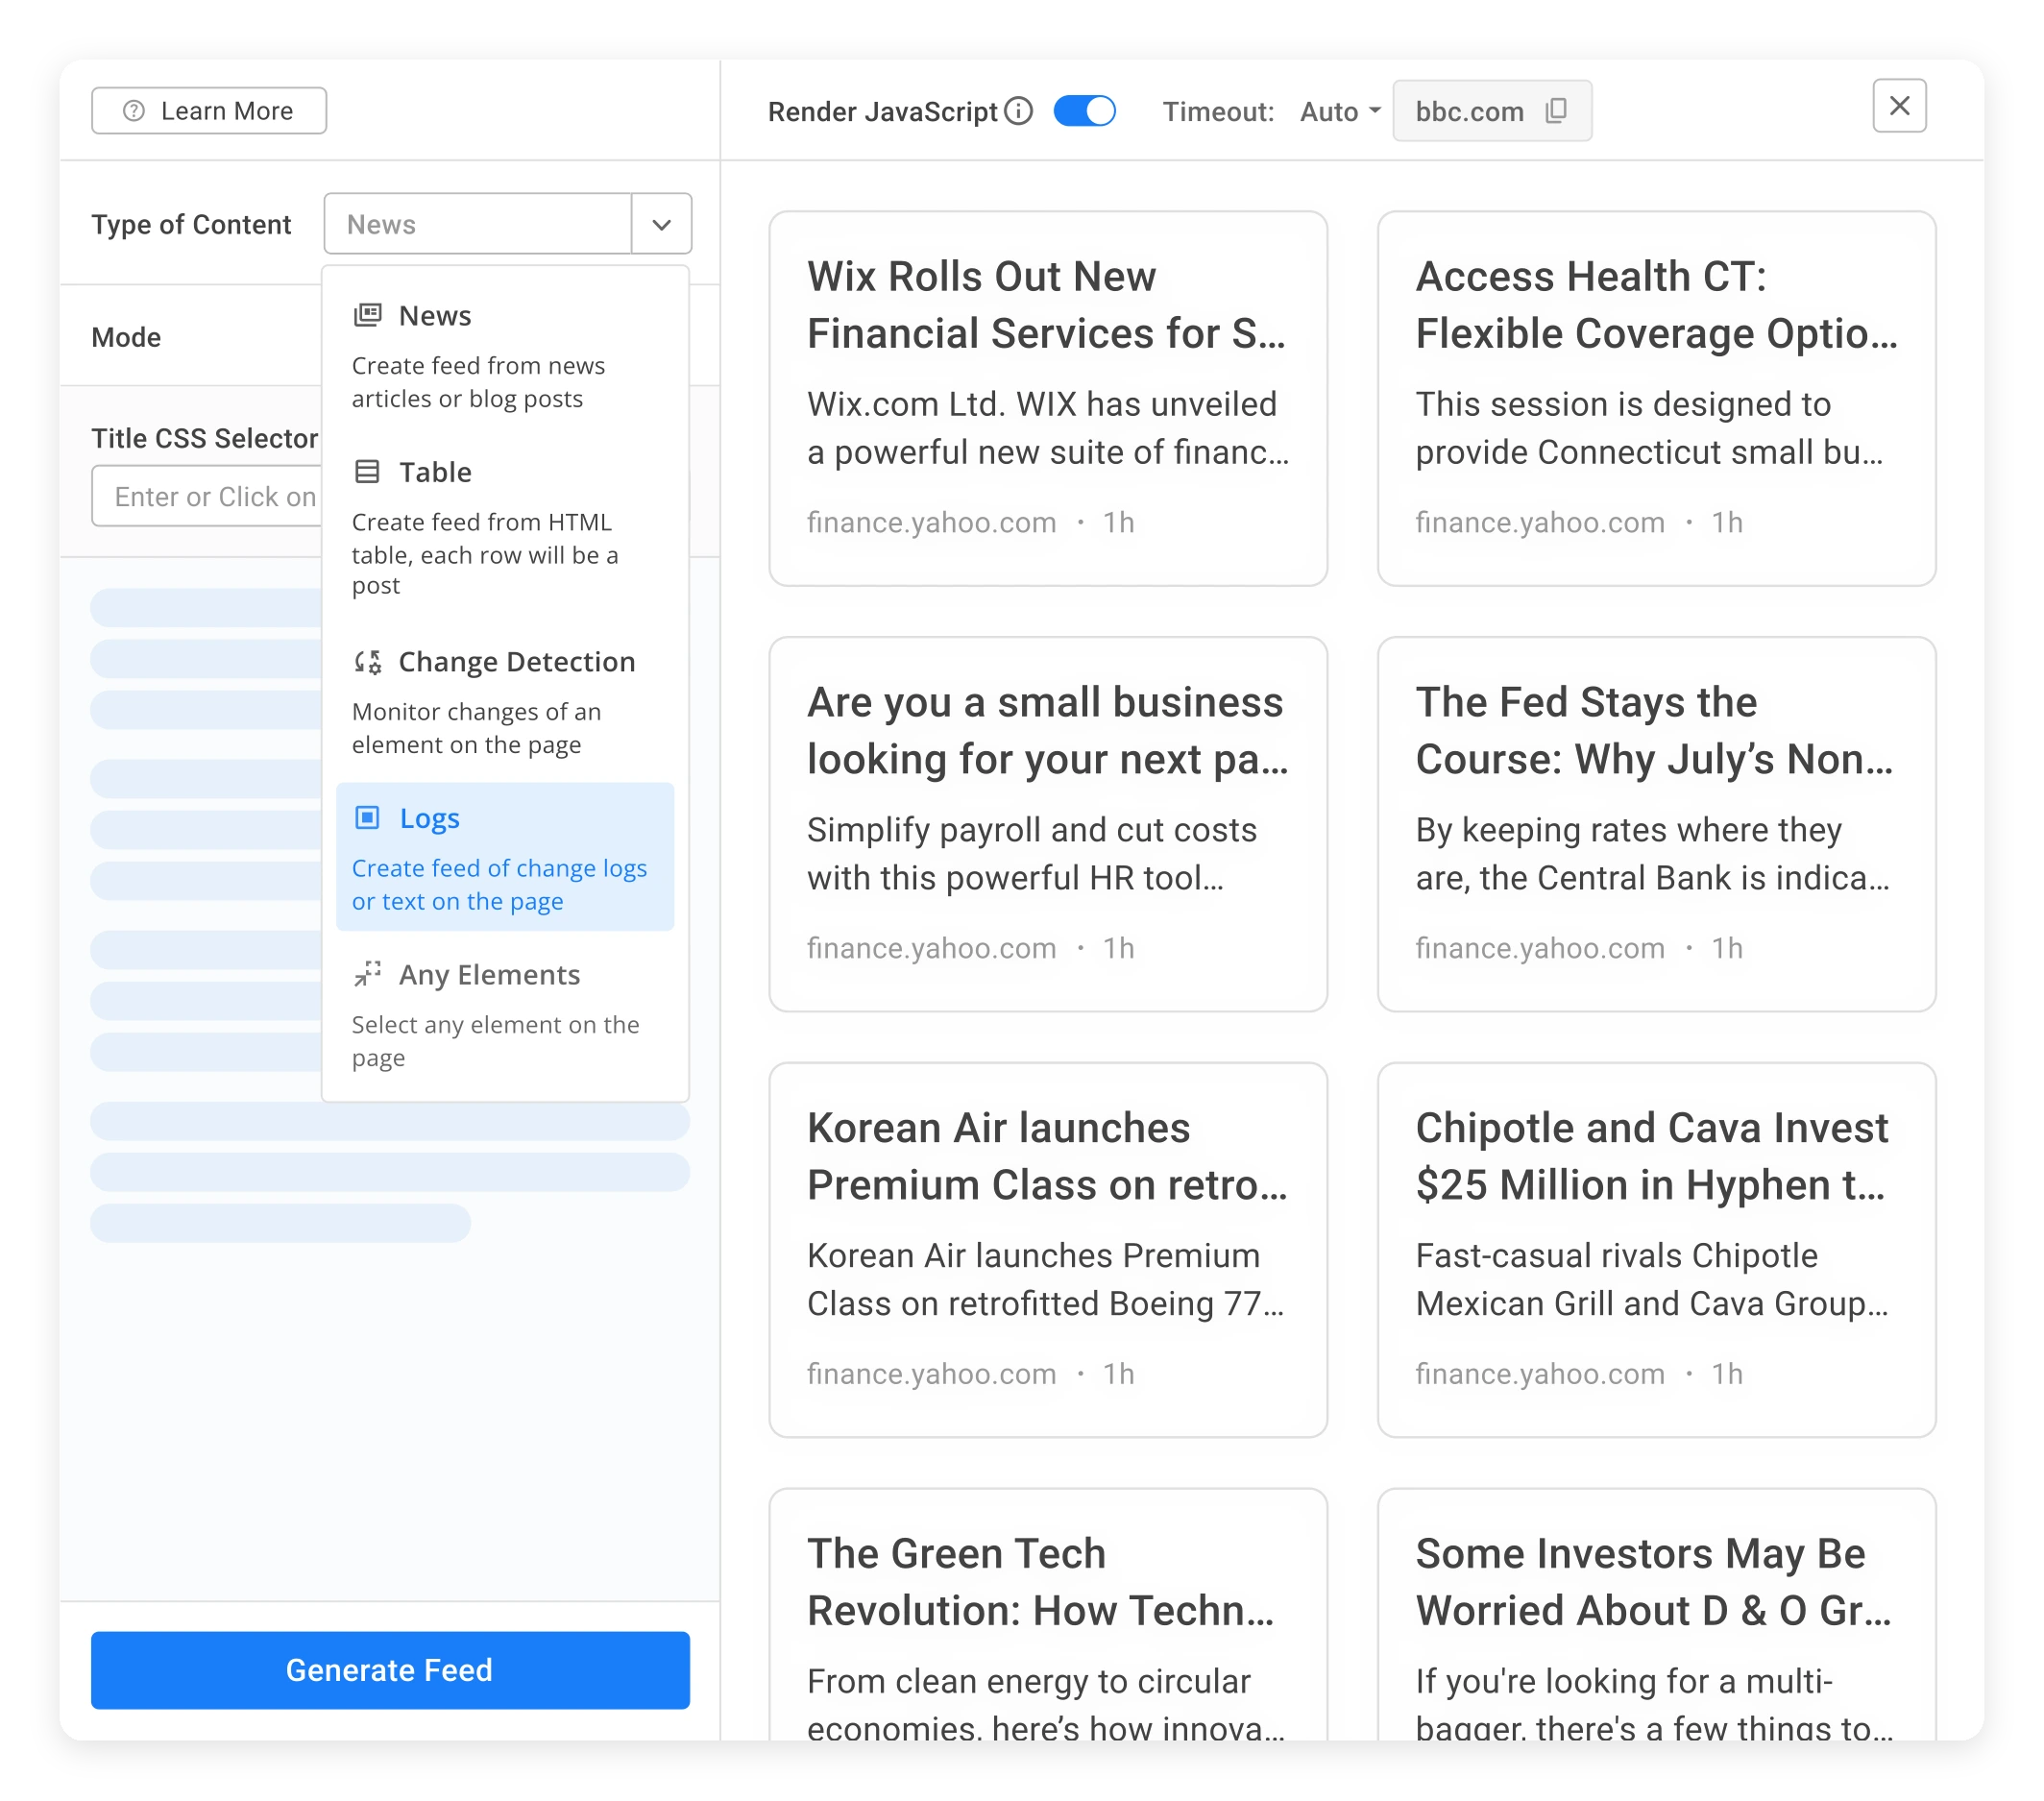Click the Table option's grid icon
Image resolution: width=2044 pixels, height=1801 pixels.
click(x=367, y=471)
